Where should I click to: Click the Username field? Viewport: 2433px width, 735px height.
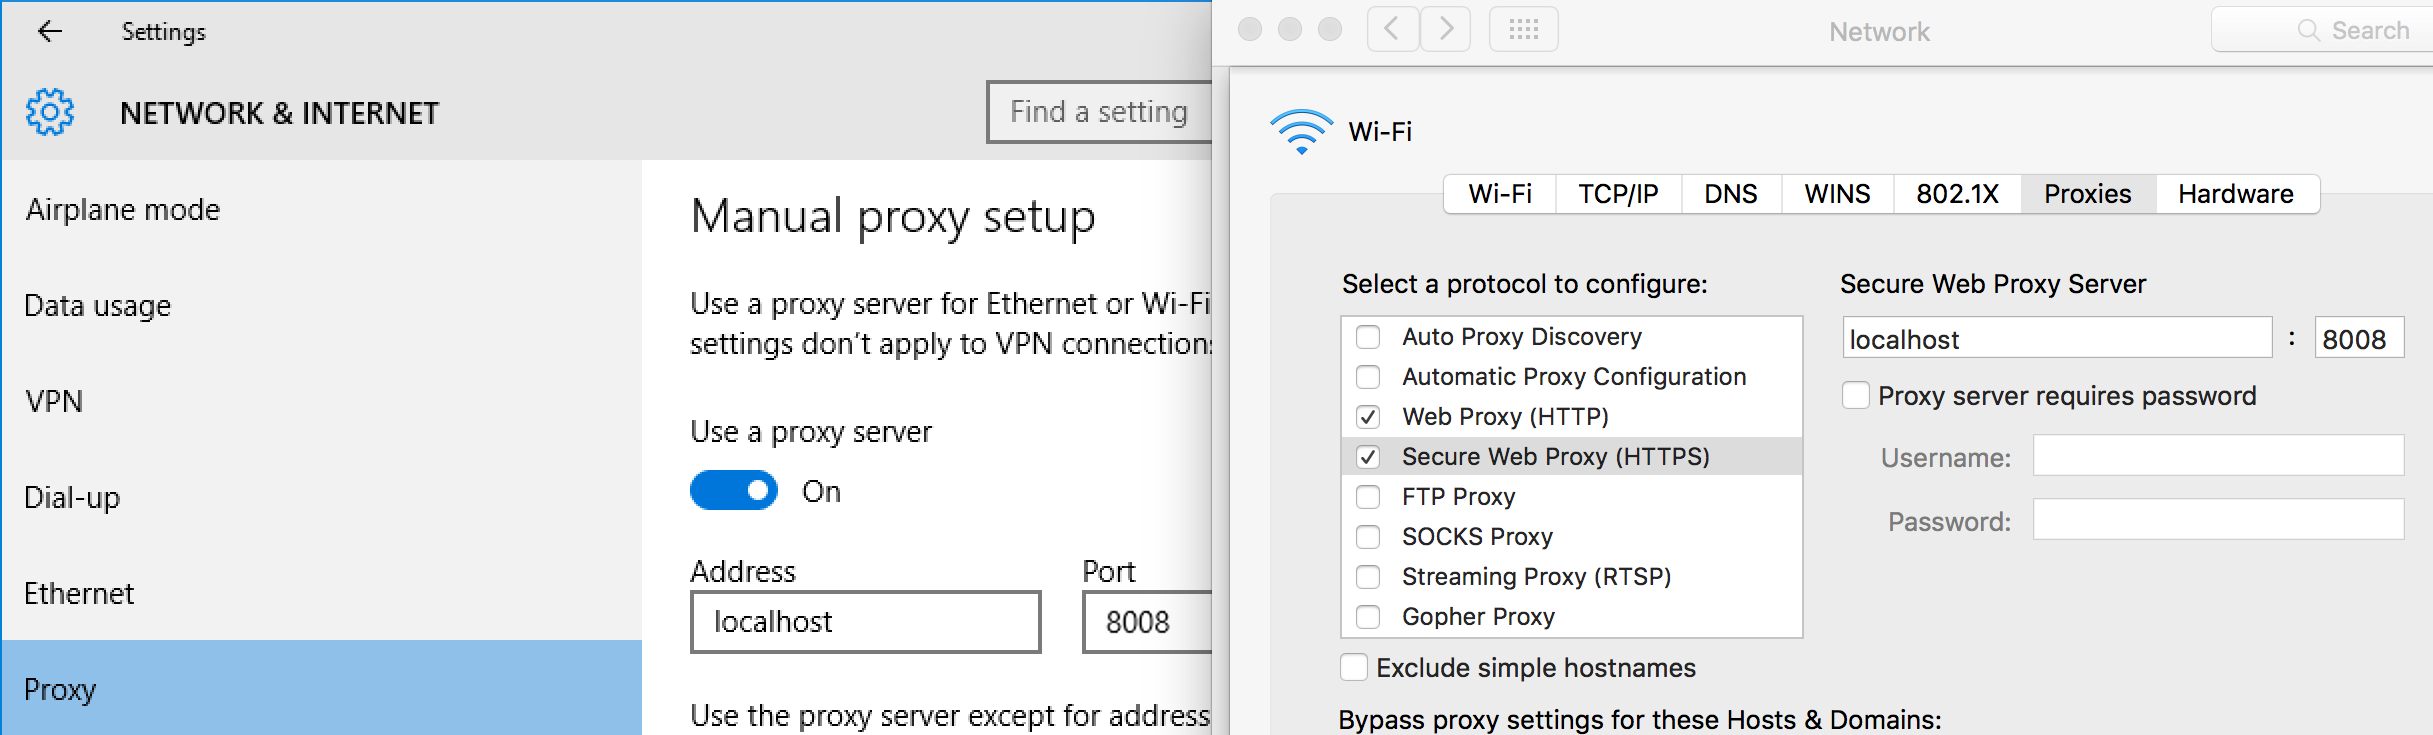(x=2218, y=456)
